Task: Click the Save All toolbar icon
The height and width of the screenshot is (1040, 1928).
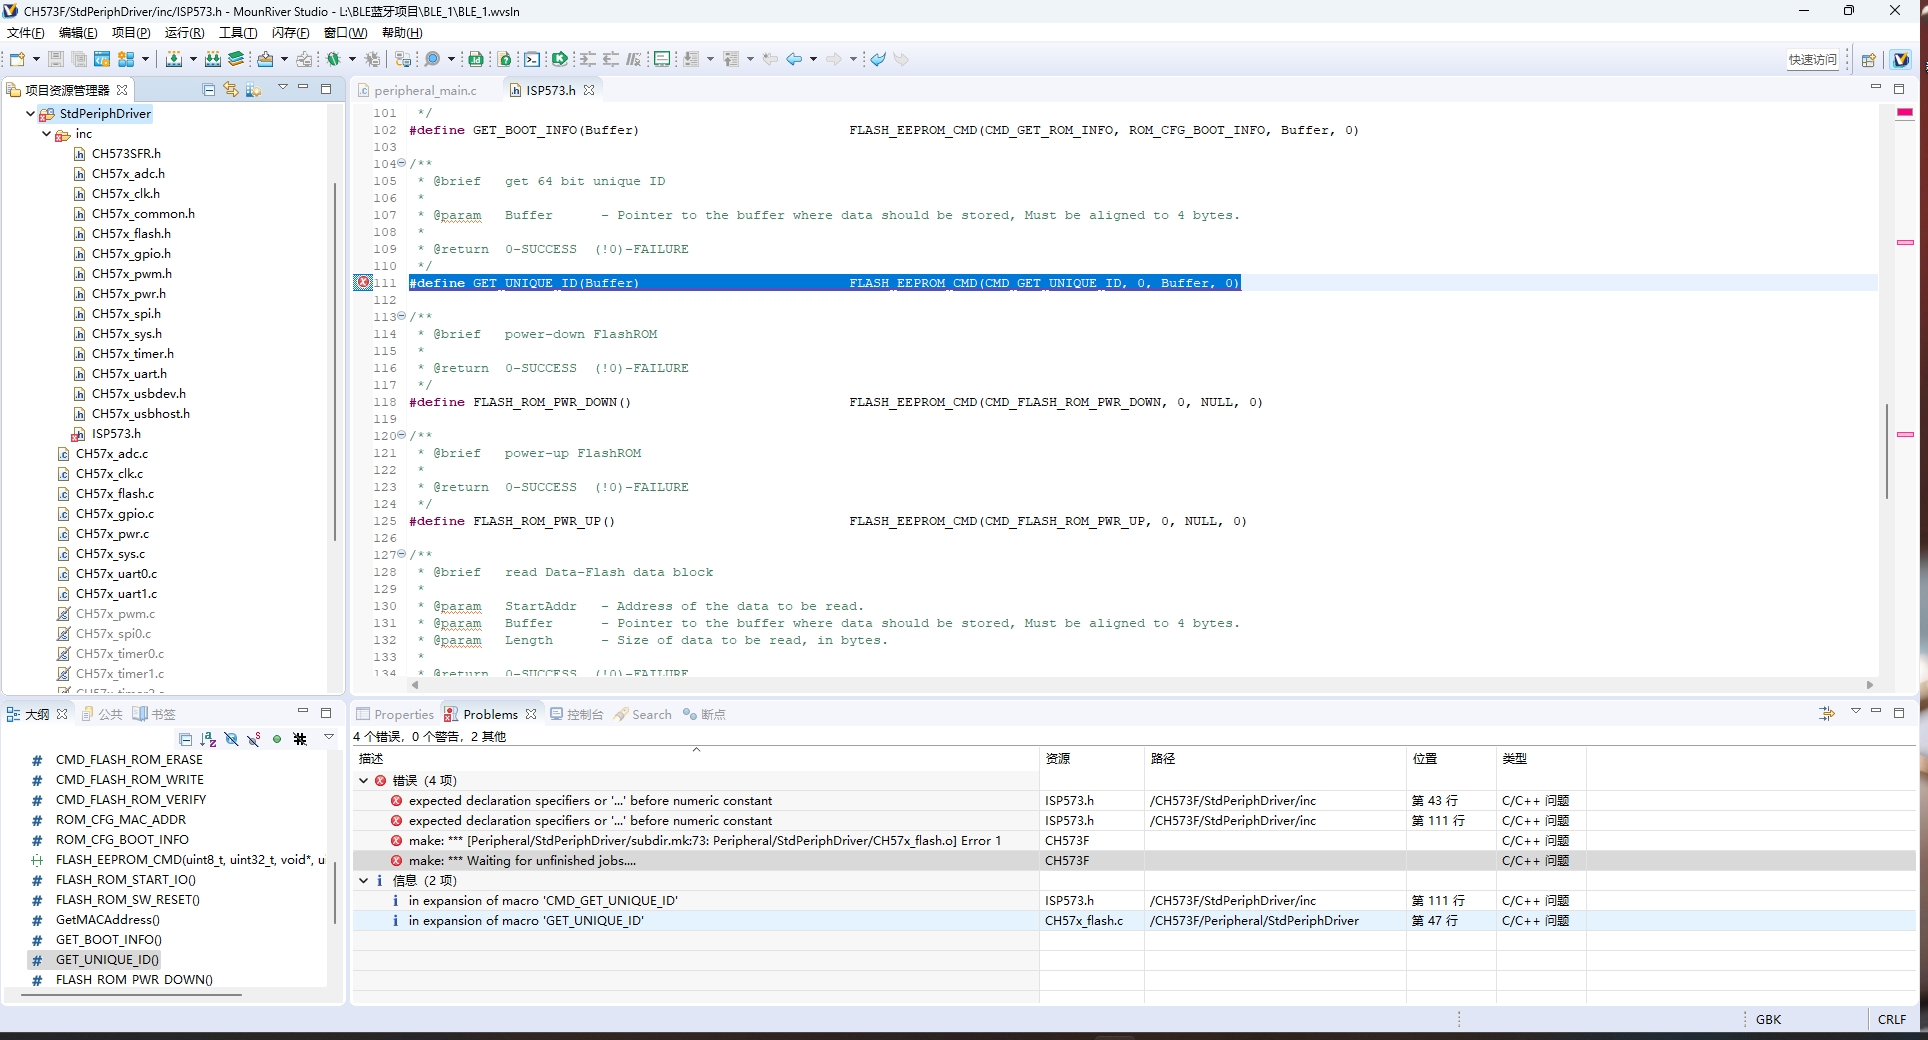Action: tap(79, 59)
